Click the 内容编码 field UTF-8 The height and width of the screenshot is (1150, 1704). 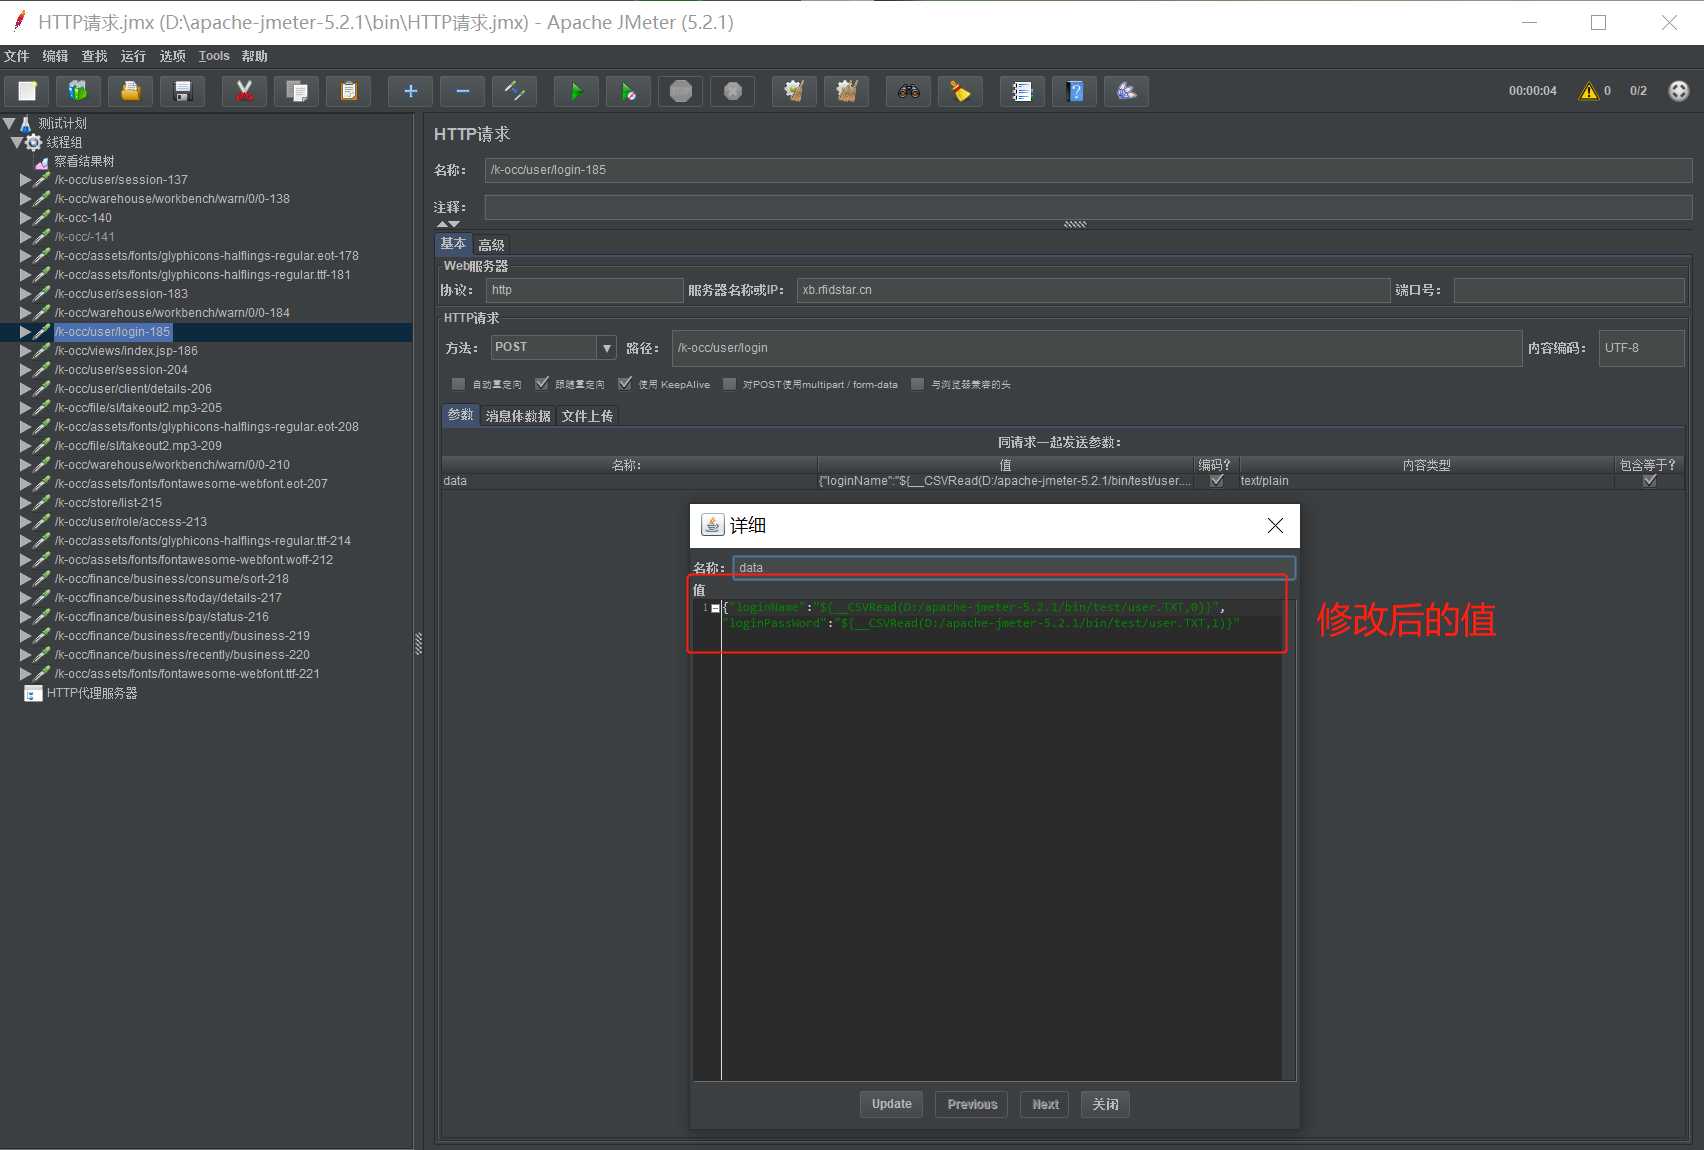[1641, 348]
